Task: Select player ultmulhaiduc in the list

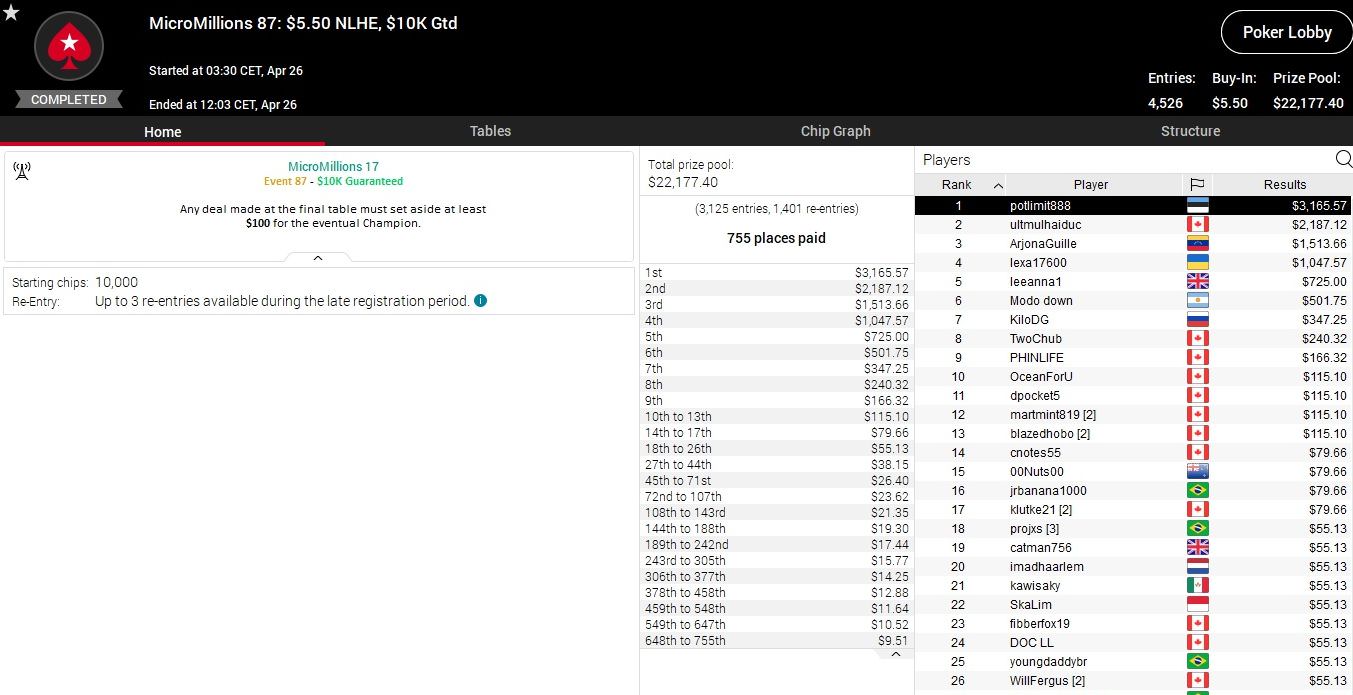Action: [x=1045, y=225]
